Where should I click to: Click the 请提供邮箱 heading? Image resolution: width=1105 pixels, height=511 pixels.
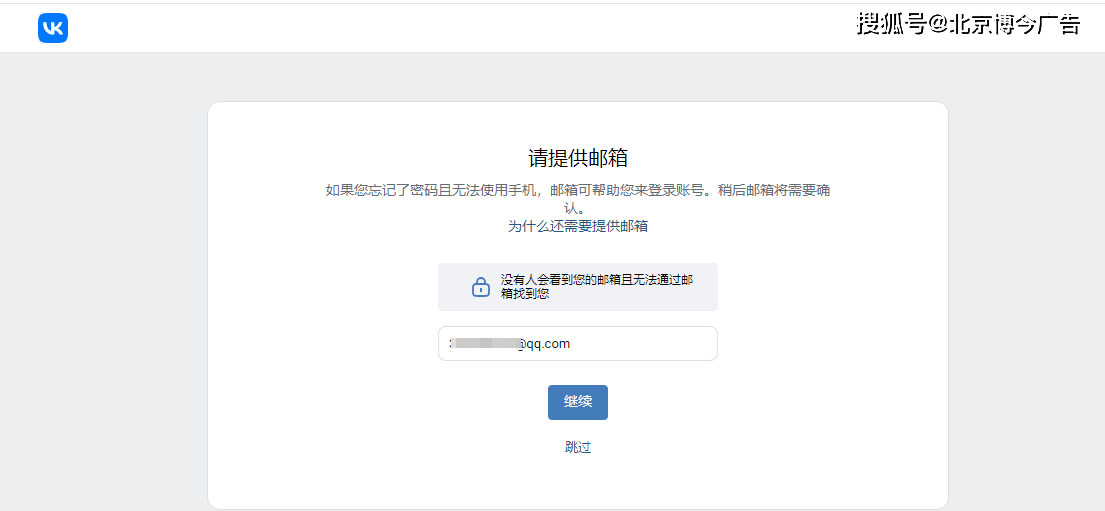(x=577, y=158)
